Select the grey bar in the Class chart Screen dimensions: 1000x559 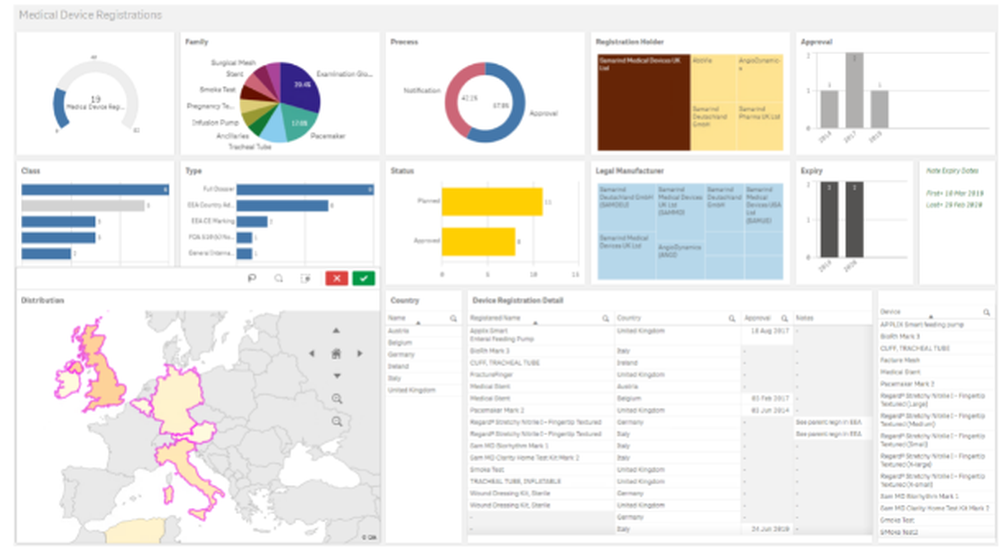(x=83, y=205)
